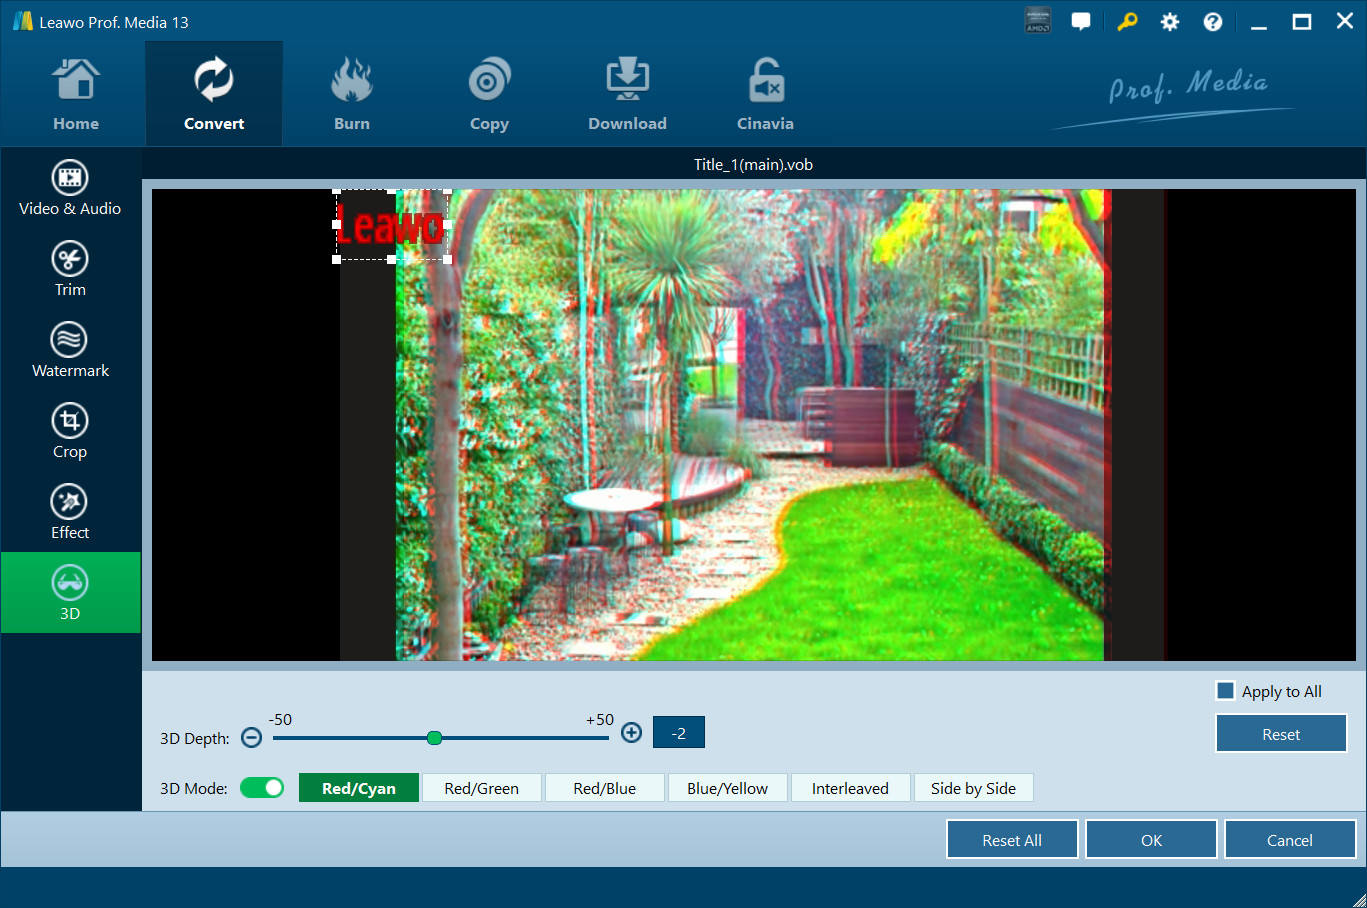Click the Cancel button
This screenshot has height=908, width=1367.
[1290, 840]
